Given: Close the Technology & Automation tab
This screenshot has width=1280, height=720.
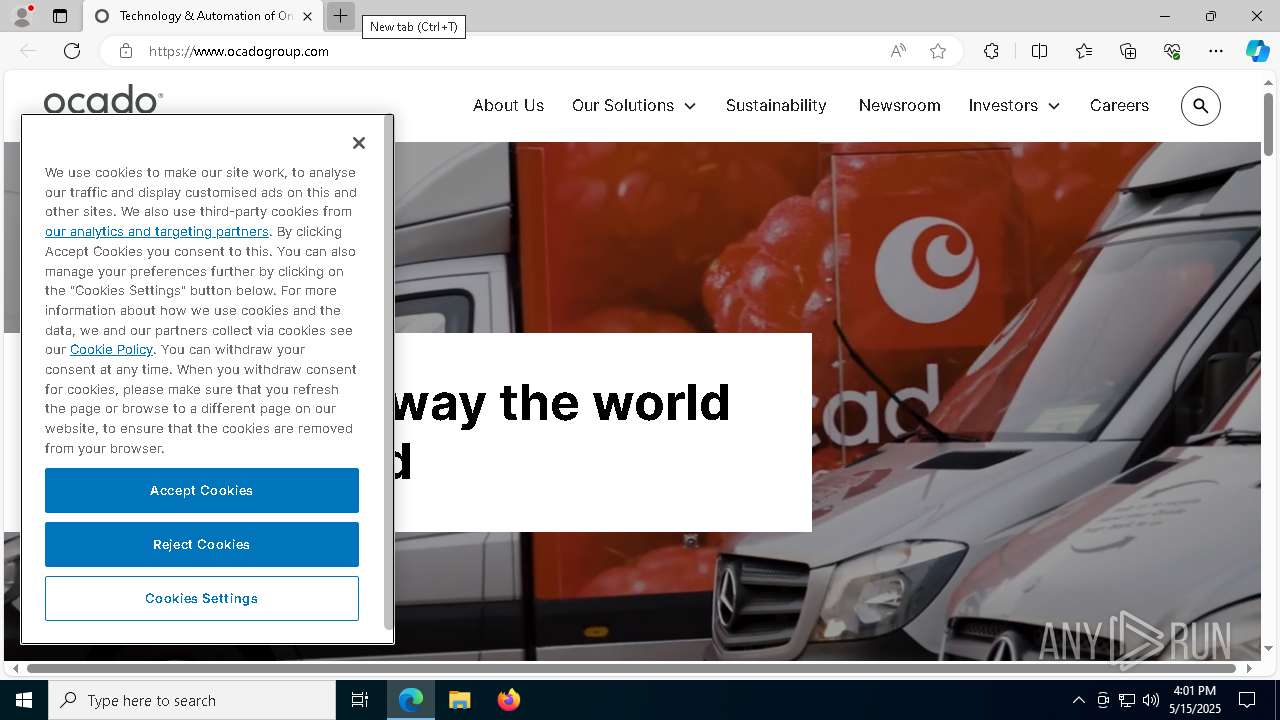Looking at the screenshot, I should point(307,16).
